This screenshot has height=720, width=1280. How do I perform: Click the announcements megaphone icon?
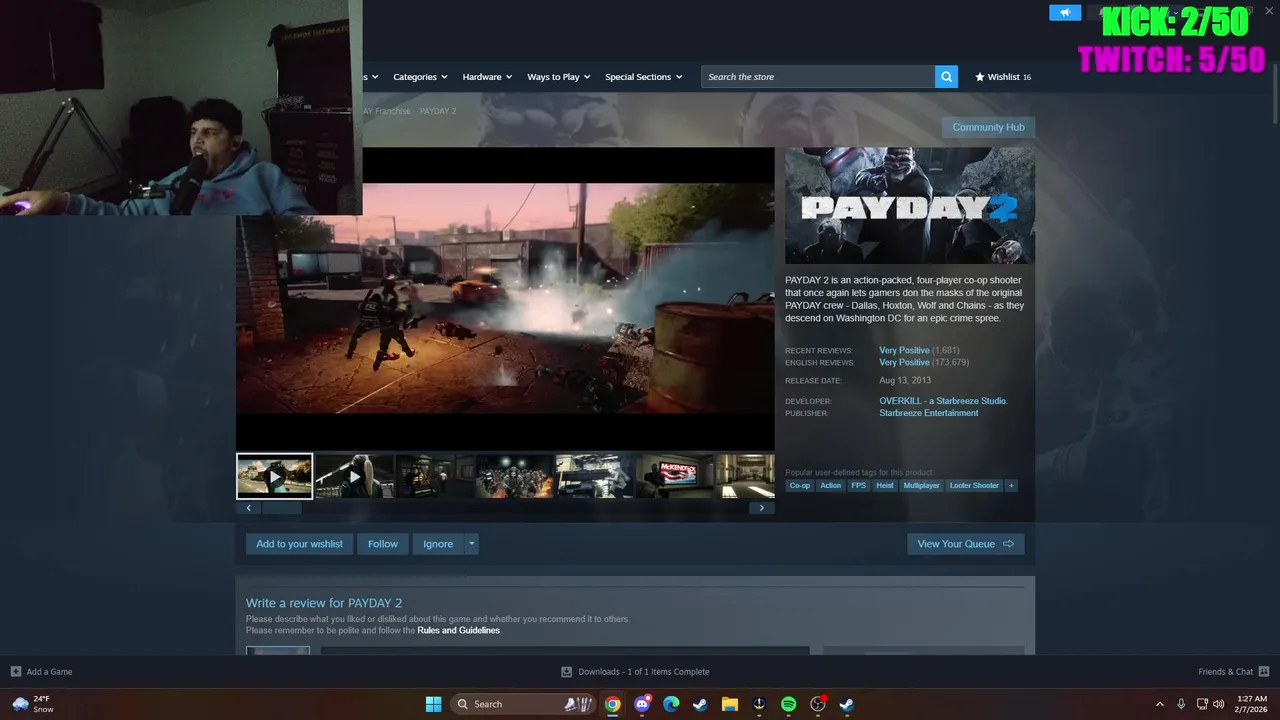(1065, 12)
